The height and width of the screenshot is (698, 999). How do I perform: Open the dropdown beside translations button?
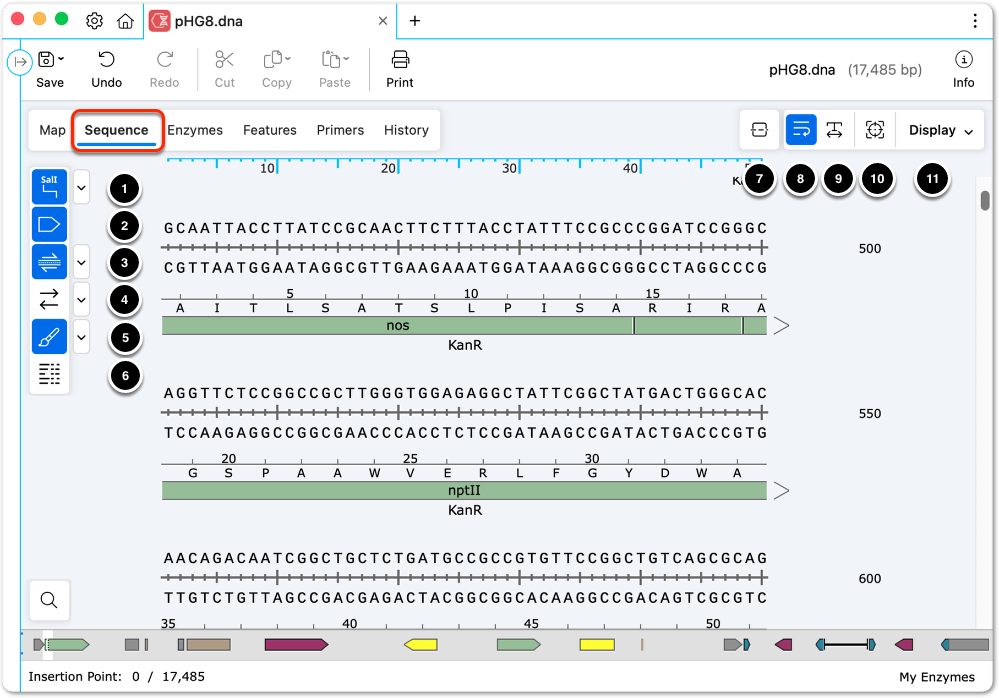pyautogui.click(x=82, y=262)
